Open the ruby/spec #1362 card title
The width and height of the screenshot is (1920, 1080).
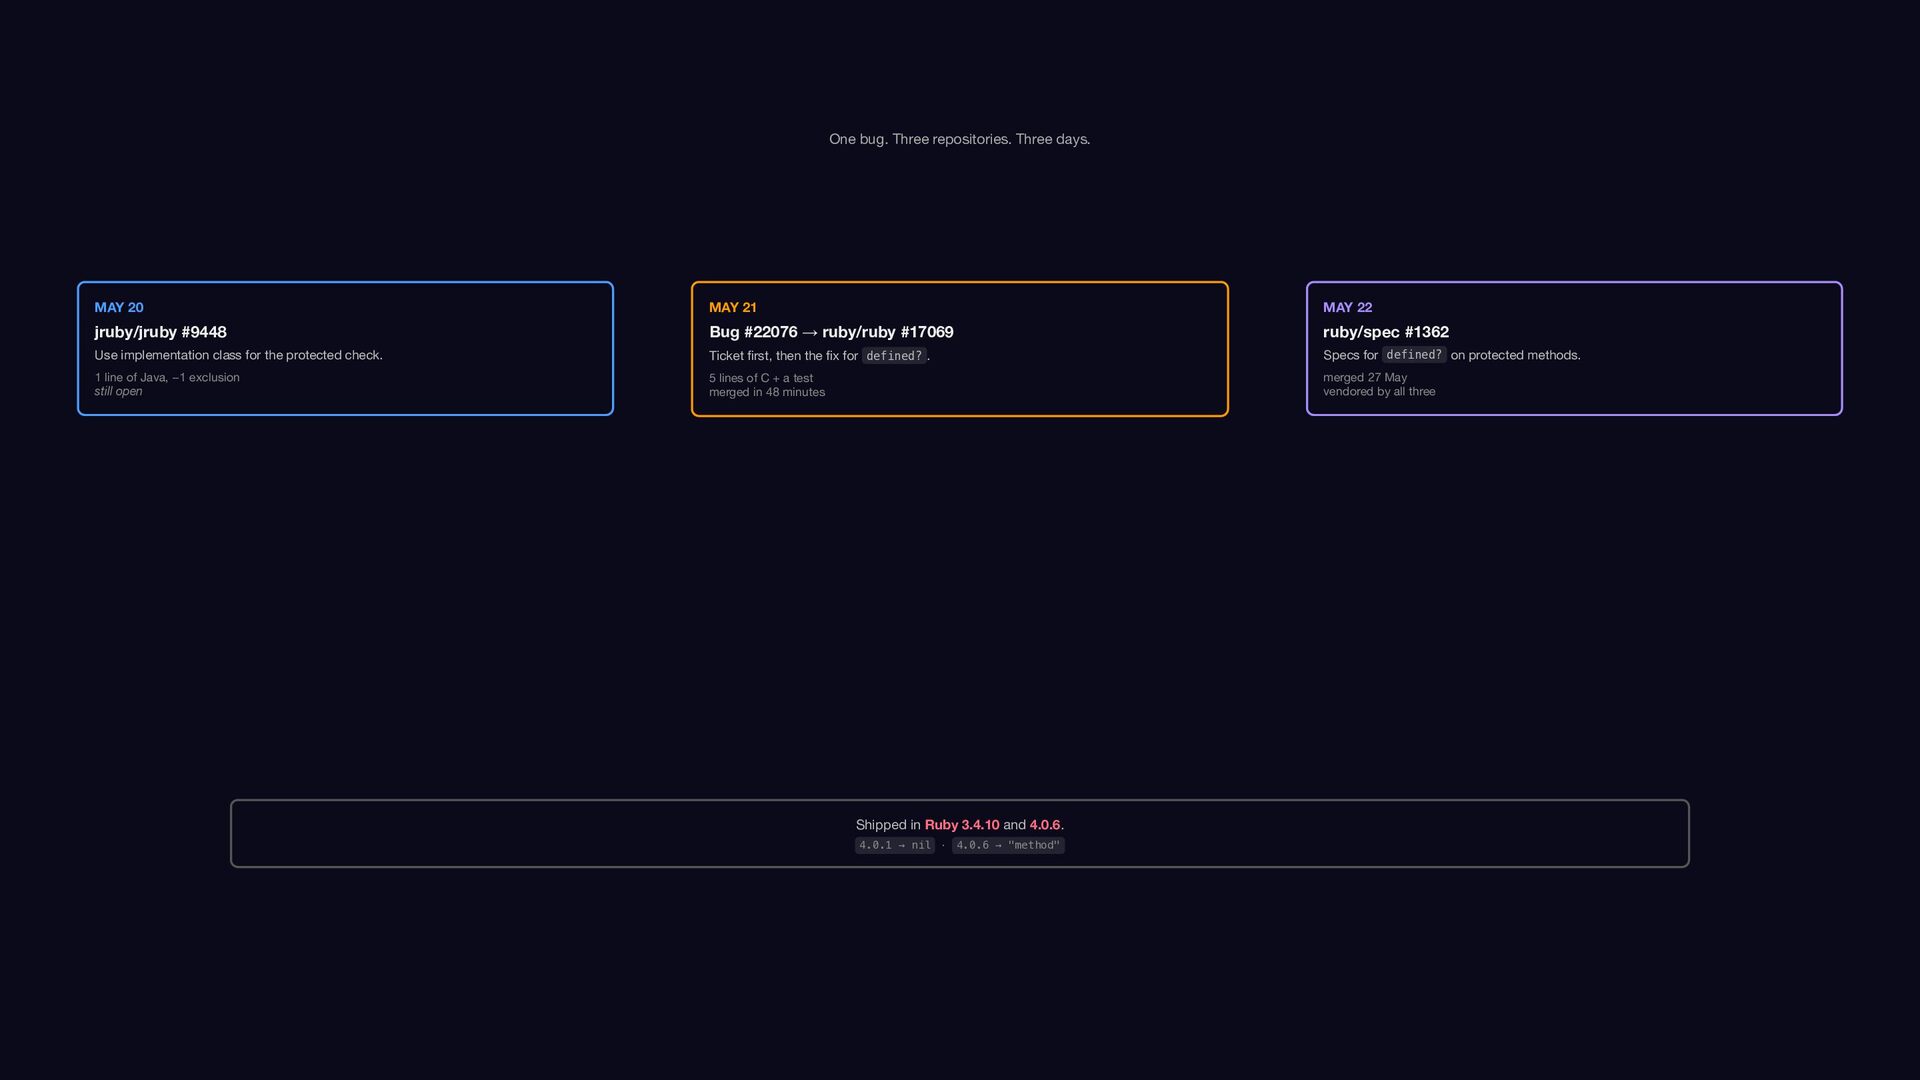[1385, 332]
